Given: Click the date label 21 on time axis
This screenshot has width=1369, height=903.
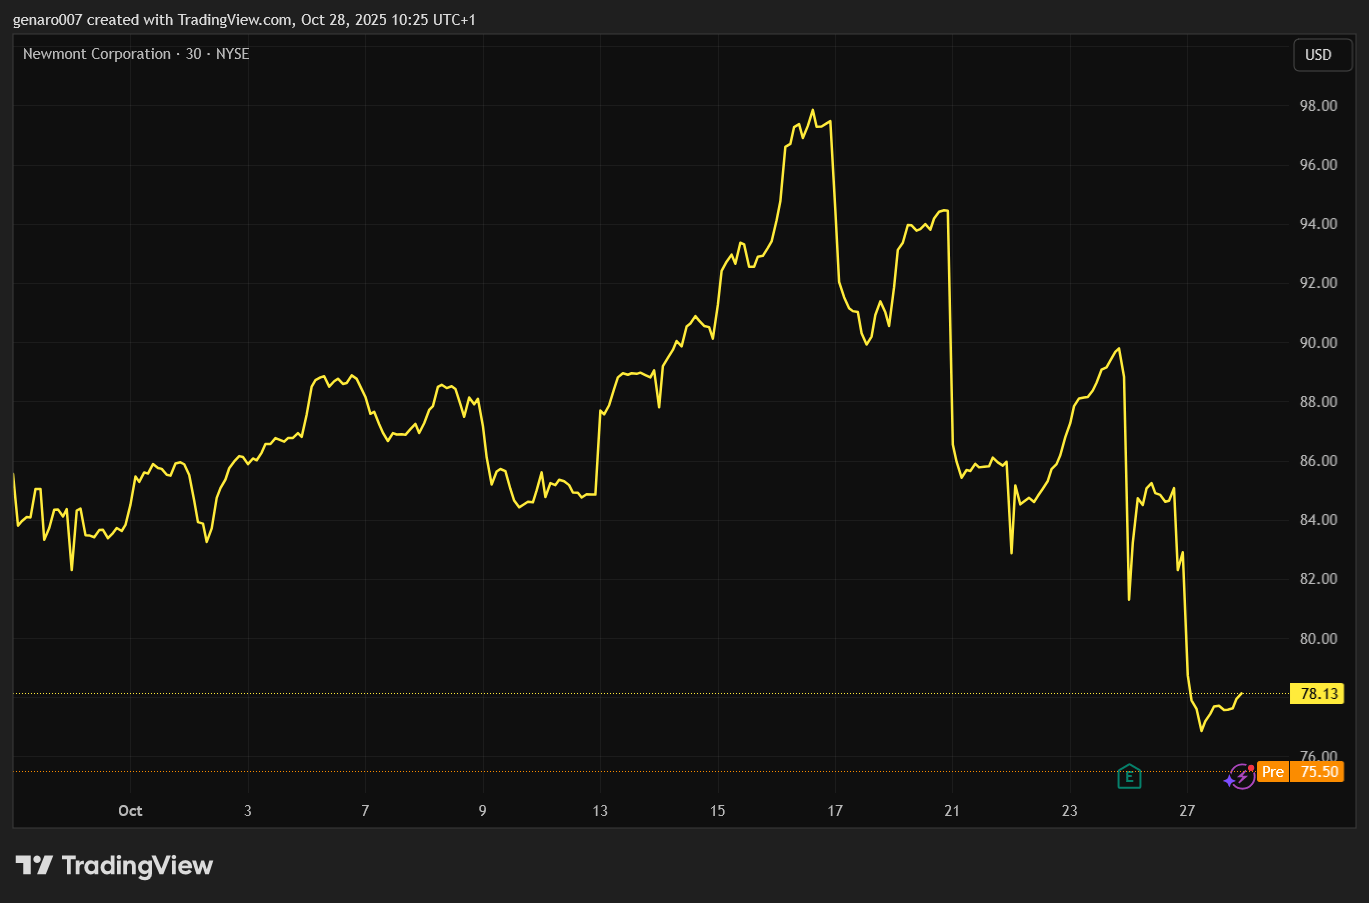Looking at the screenshot, I should tap(952, 810).
